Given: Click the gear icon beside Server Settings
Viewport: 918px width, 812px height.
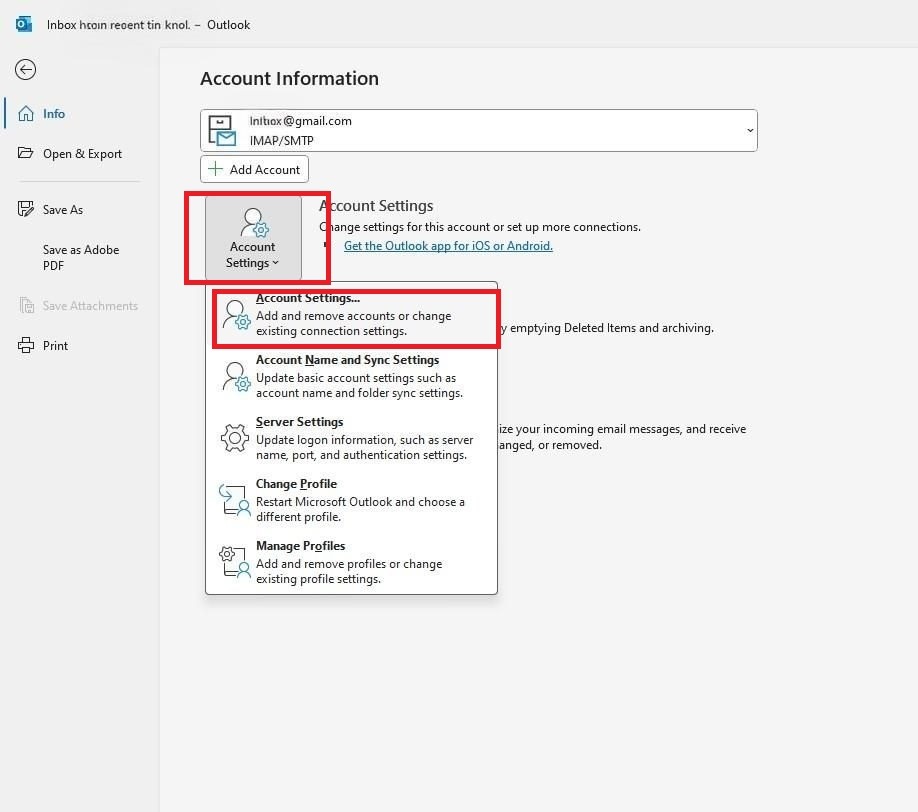Looking at the screenshot, I should point(235,438).
